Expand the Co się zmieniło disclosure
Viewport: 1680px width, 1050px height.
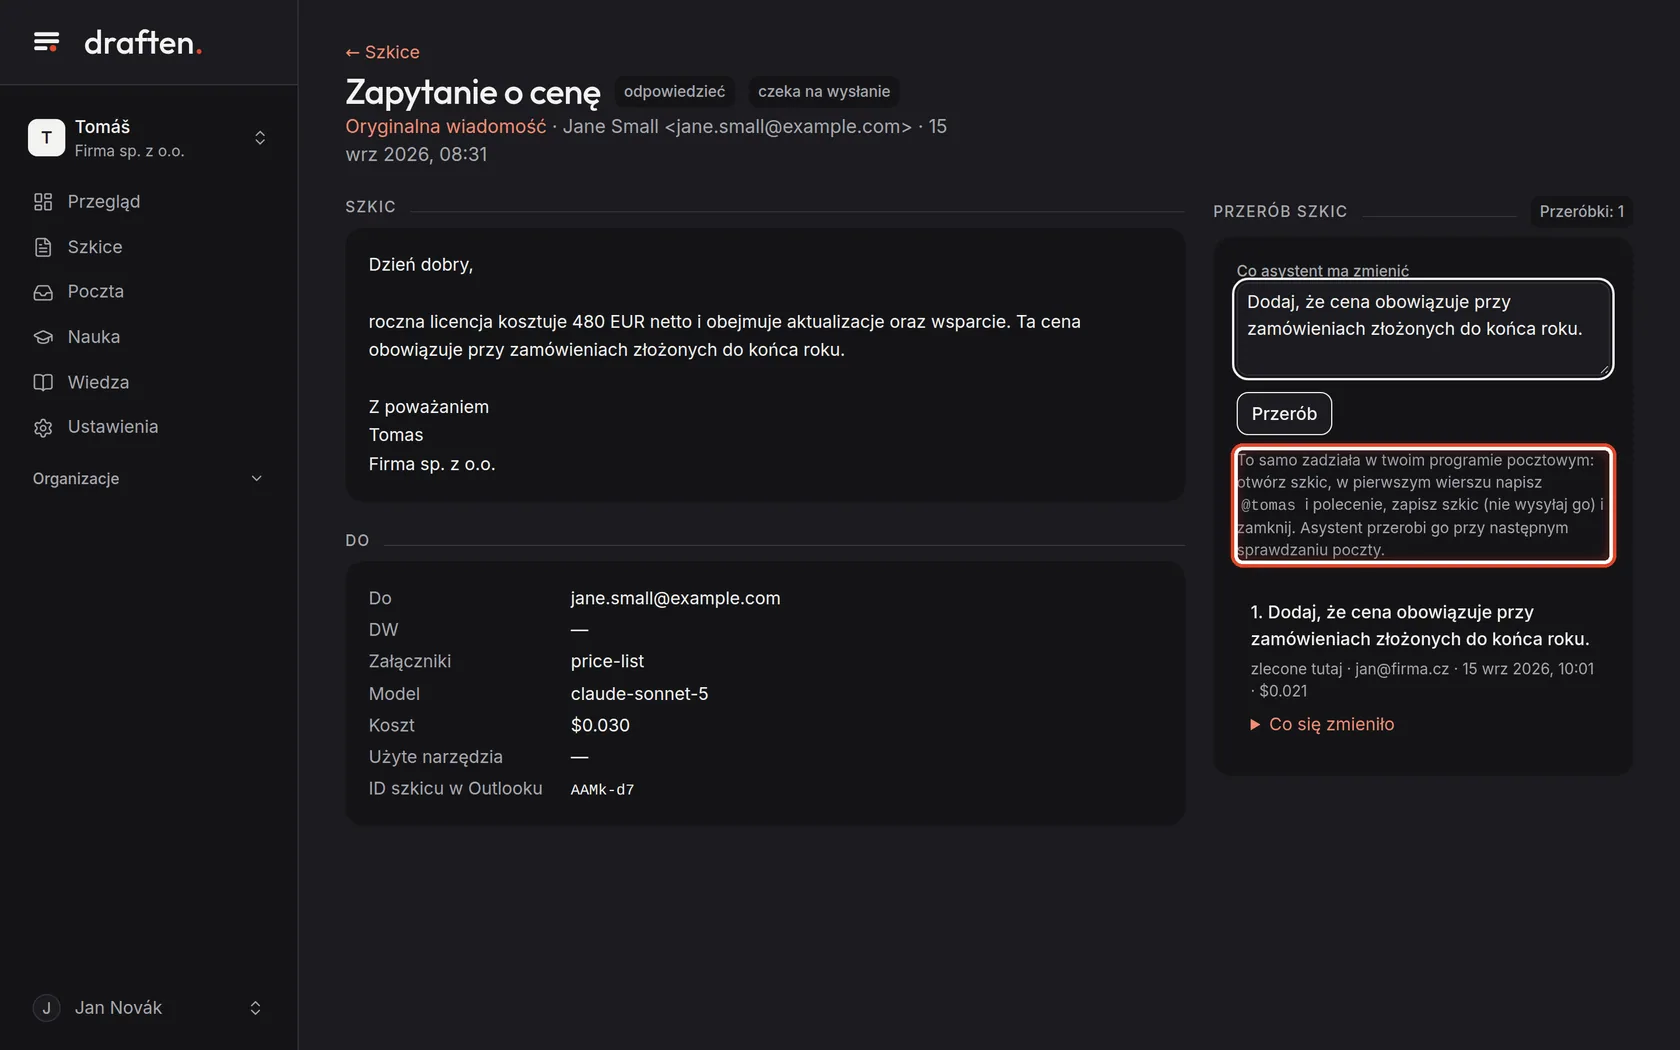(1322, 725)
